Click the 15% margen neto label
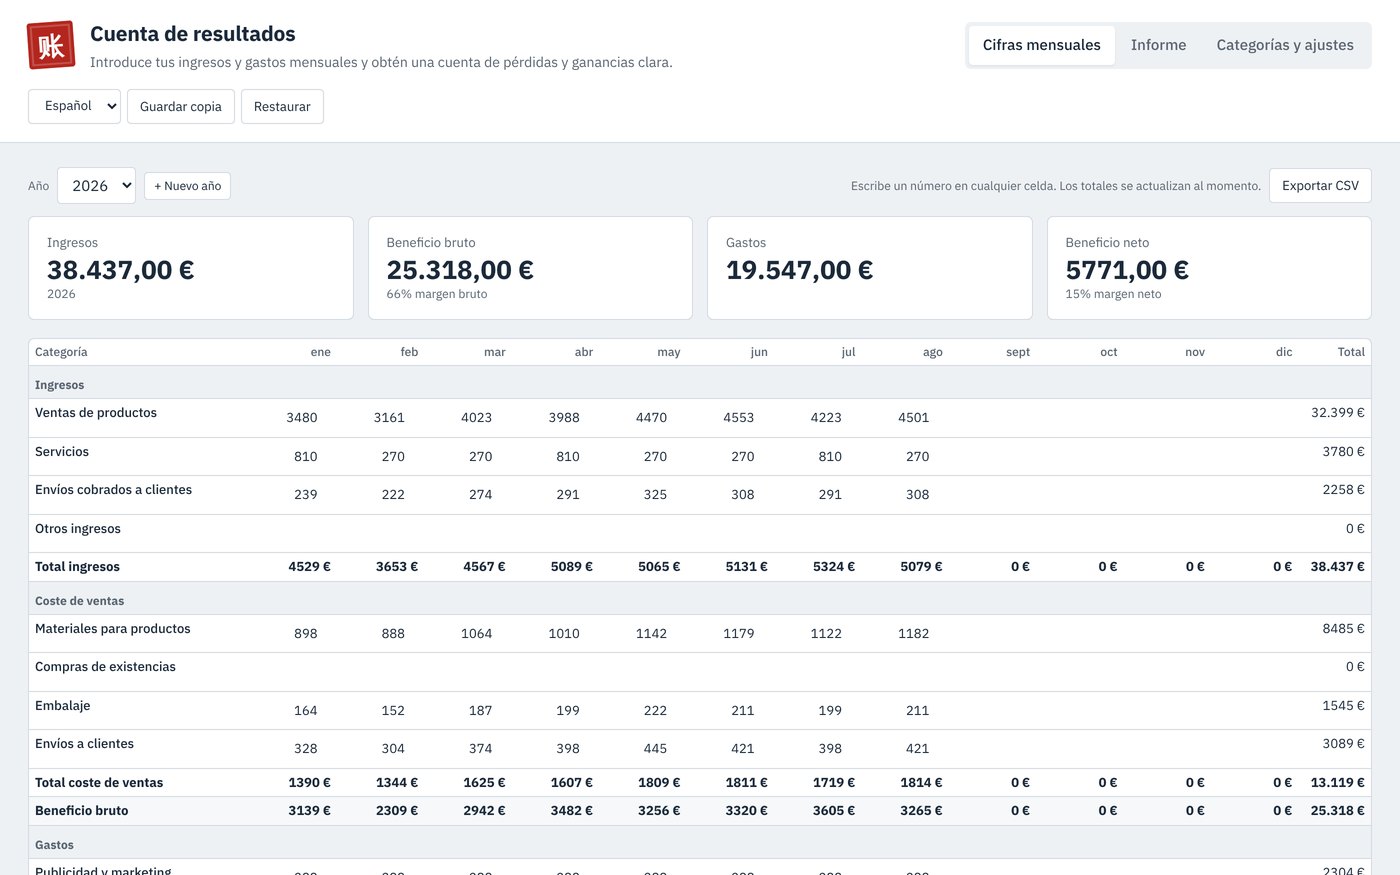1400x875 pixels. [x=1114, y=294]
